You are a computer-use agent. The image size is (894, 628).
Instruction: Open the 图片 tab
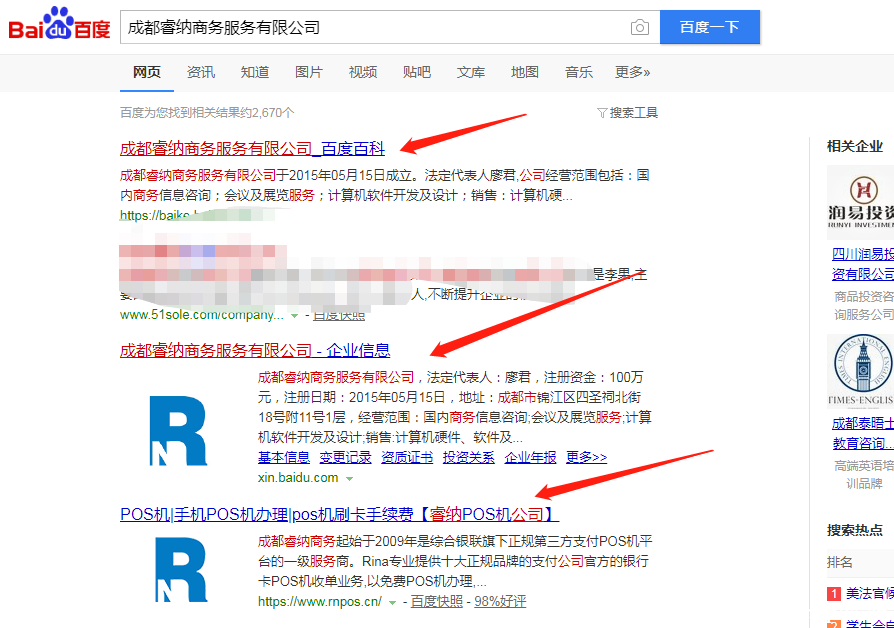[308, 72]
